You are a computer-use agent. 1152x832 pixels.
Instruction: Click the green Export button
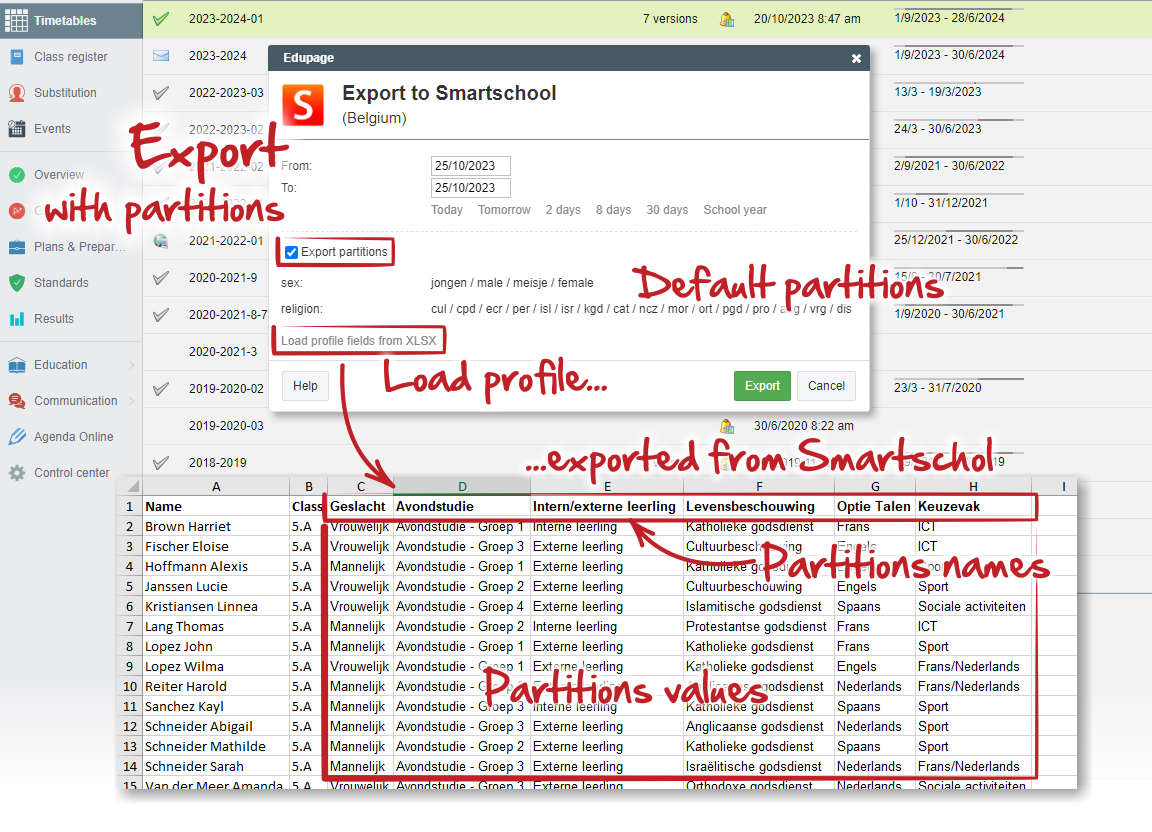[762, 386]
